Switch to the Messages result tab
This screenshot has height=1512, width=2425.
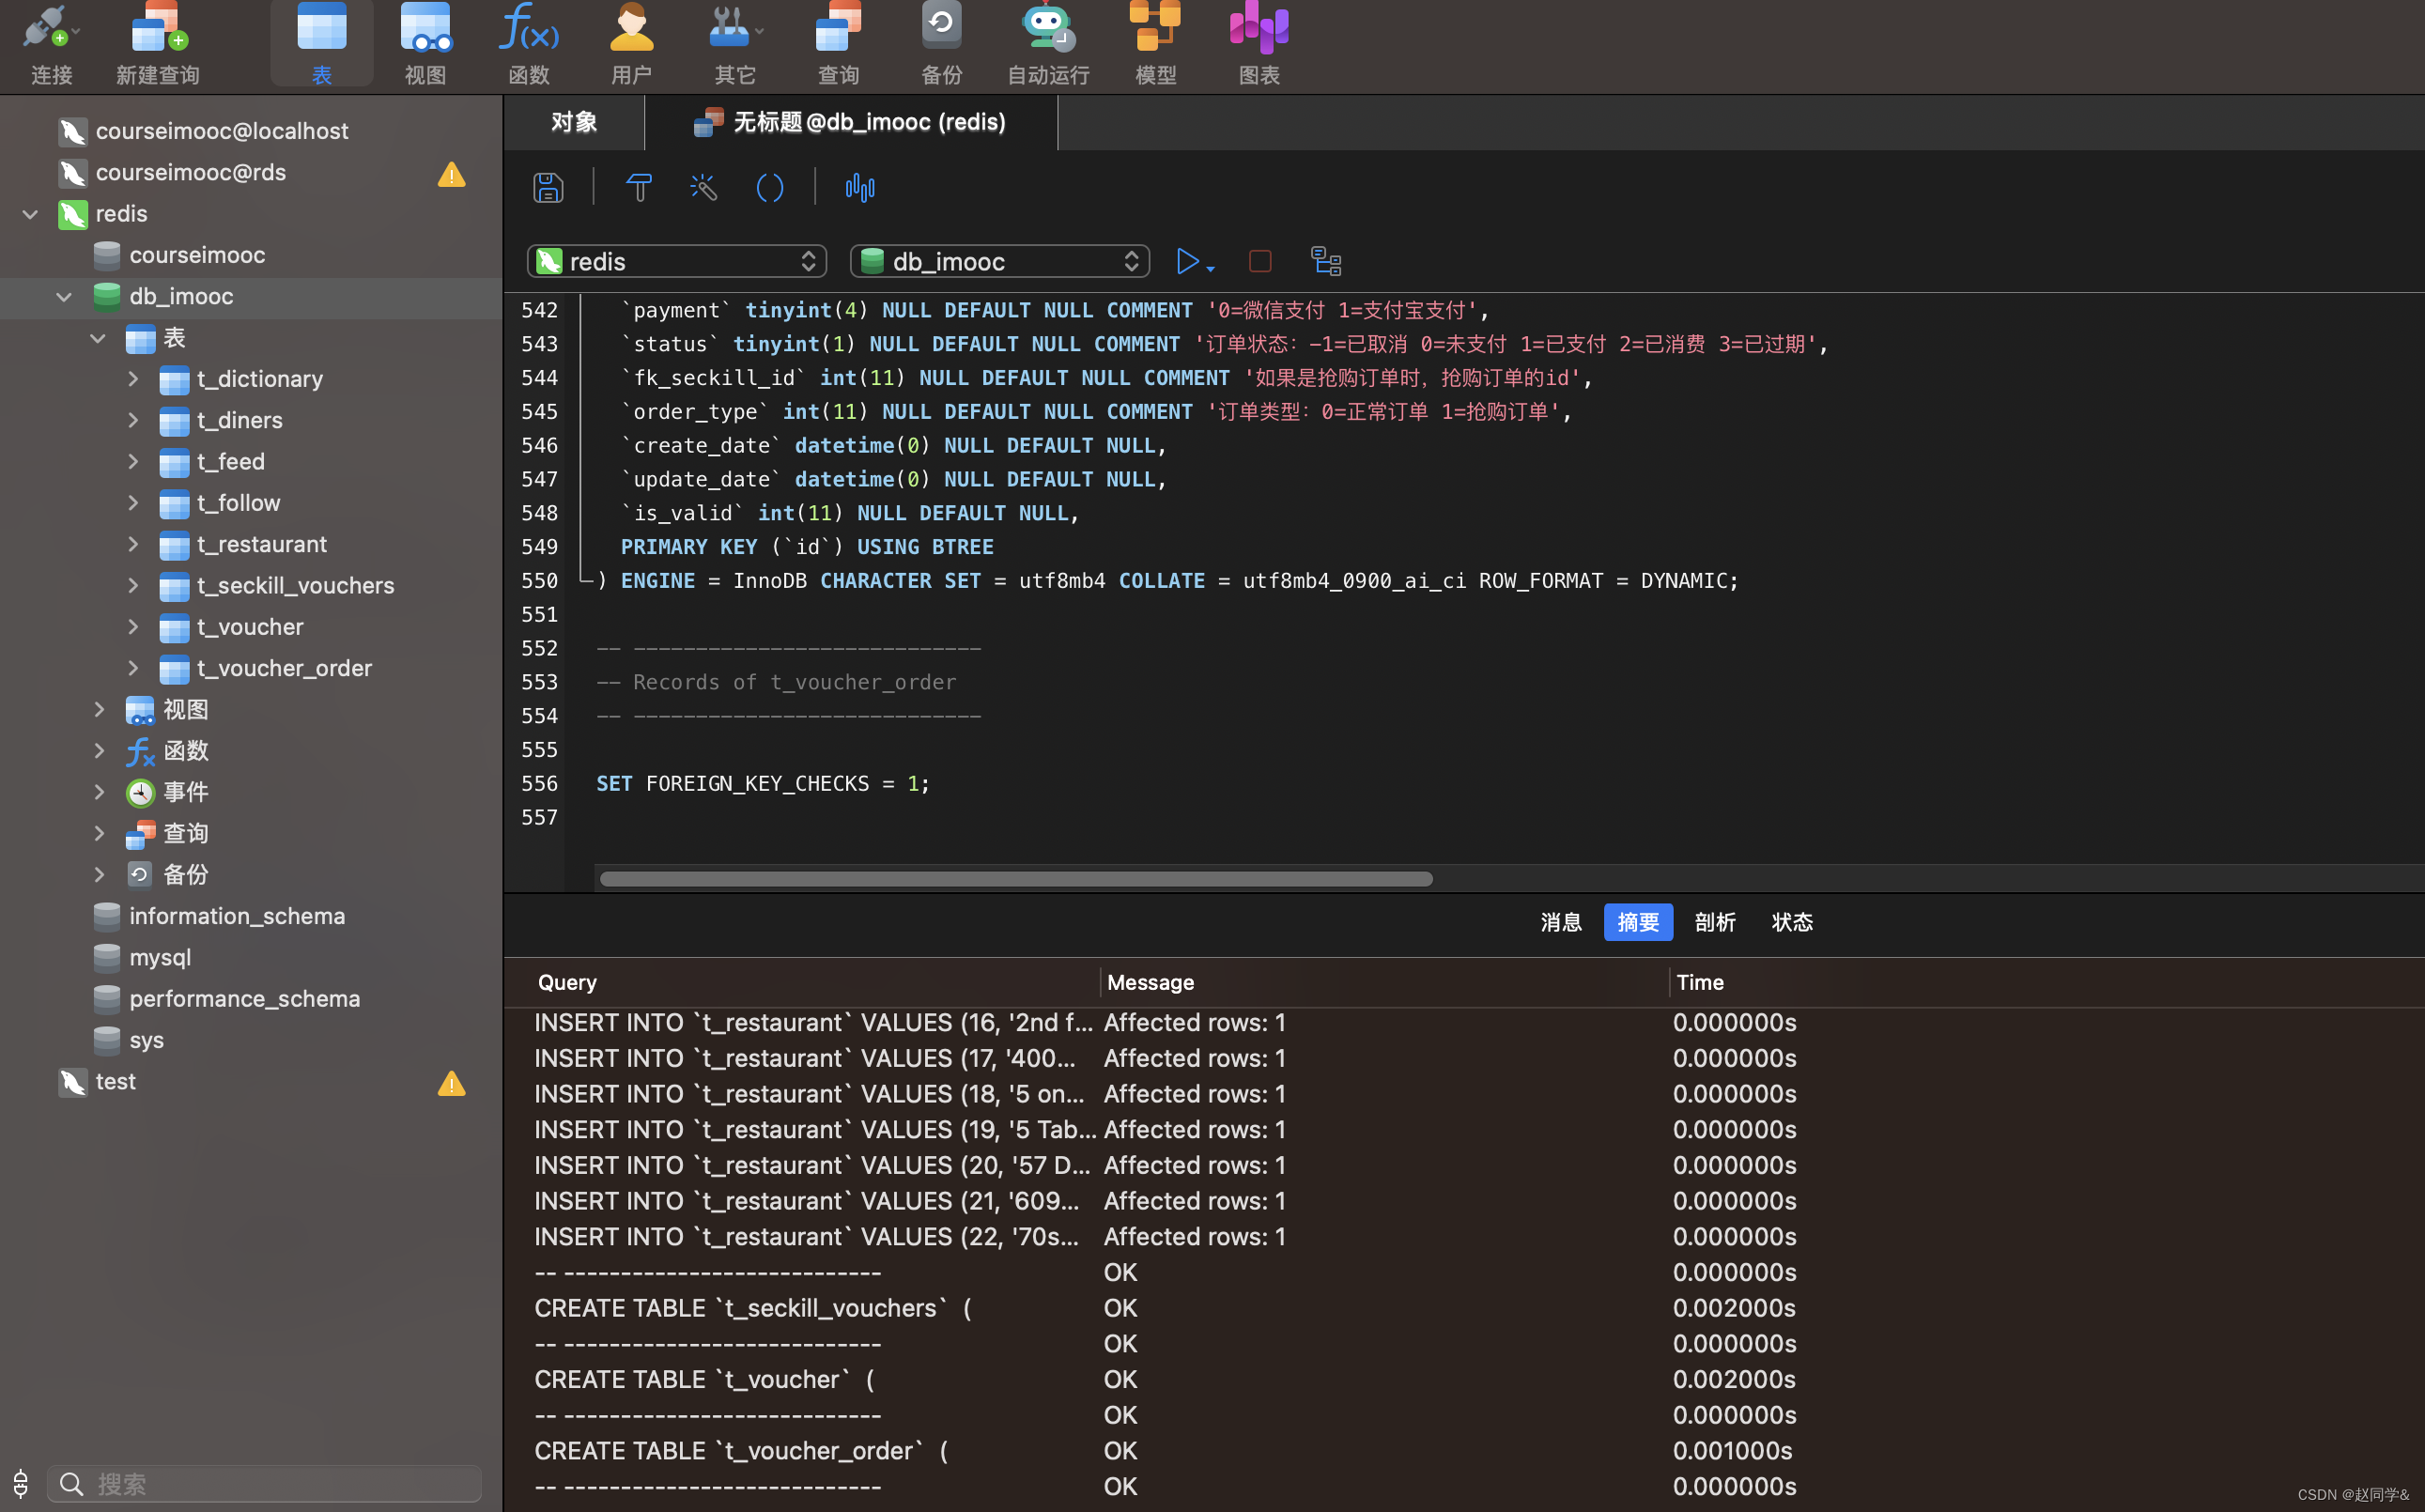coord(1560,922)
